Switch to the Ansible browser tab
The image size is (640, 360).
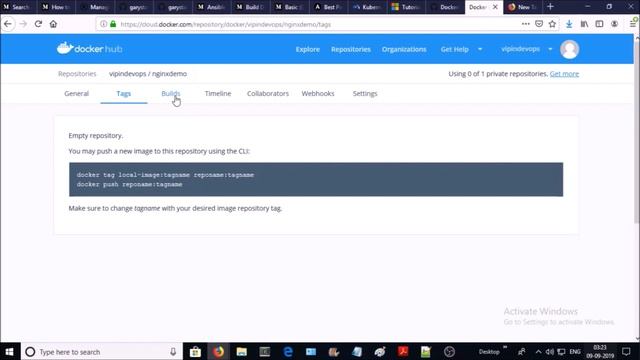211,7
